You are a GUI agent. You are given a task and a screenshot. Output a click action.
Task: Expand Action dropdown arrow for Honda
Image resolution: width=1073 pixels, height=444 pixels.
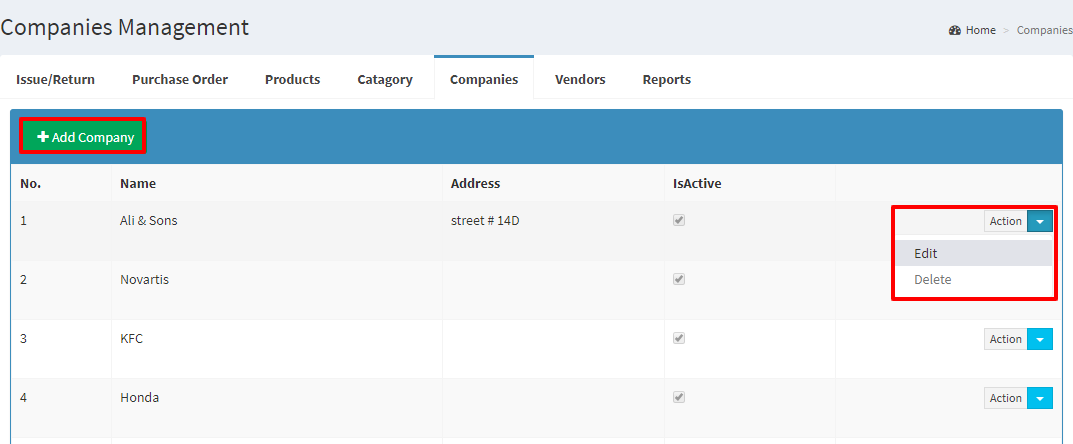tap(1039, 398)
